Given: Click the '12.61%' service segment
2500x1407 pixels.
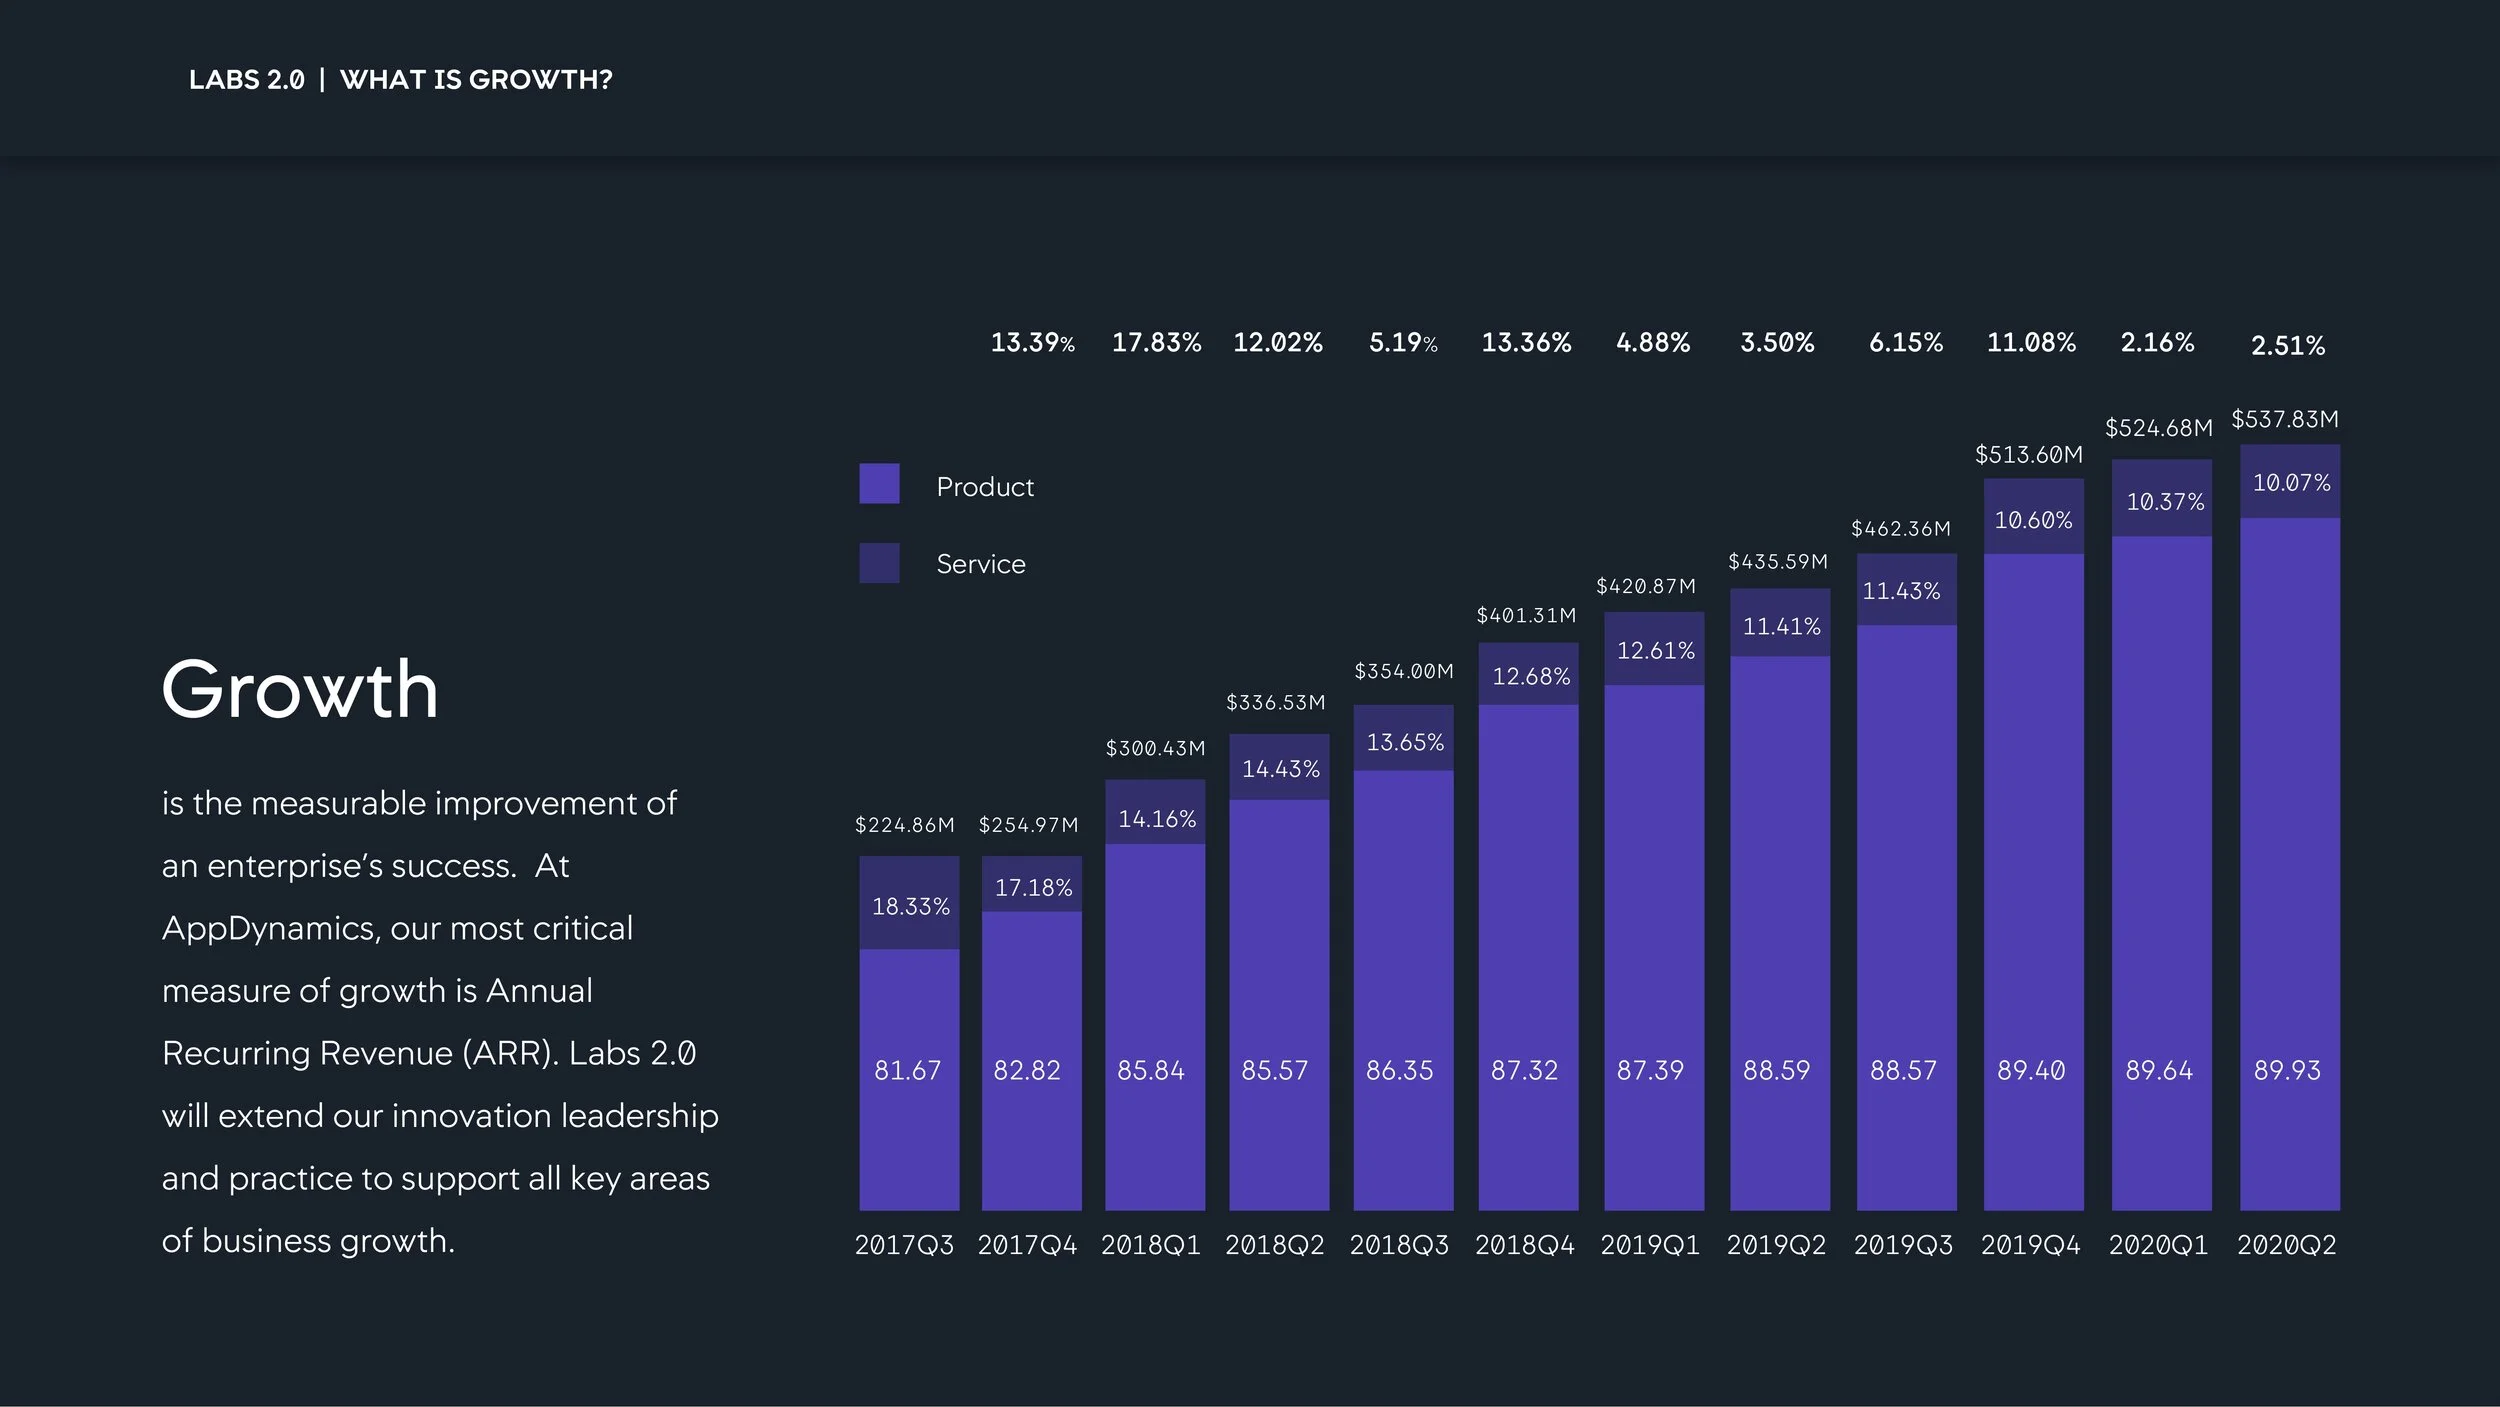Looking at the screenshot, I should (x=1654, y=648).
